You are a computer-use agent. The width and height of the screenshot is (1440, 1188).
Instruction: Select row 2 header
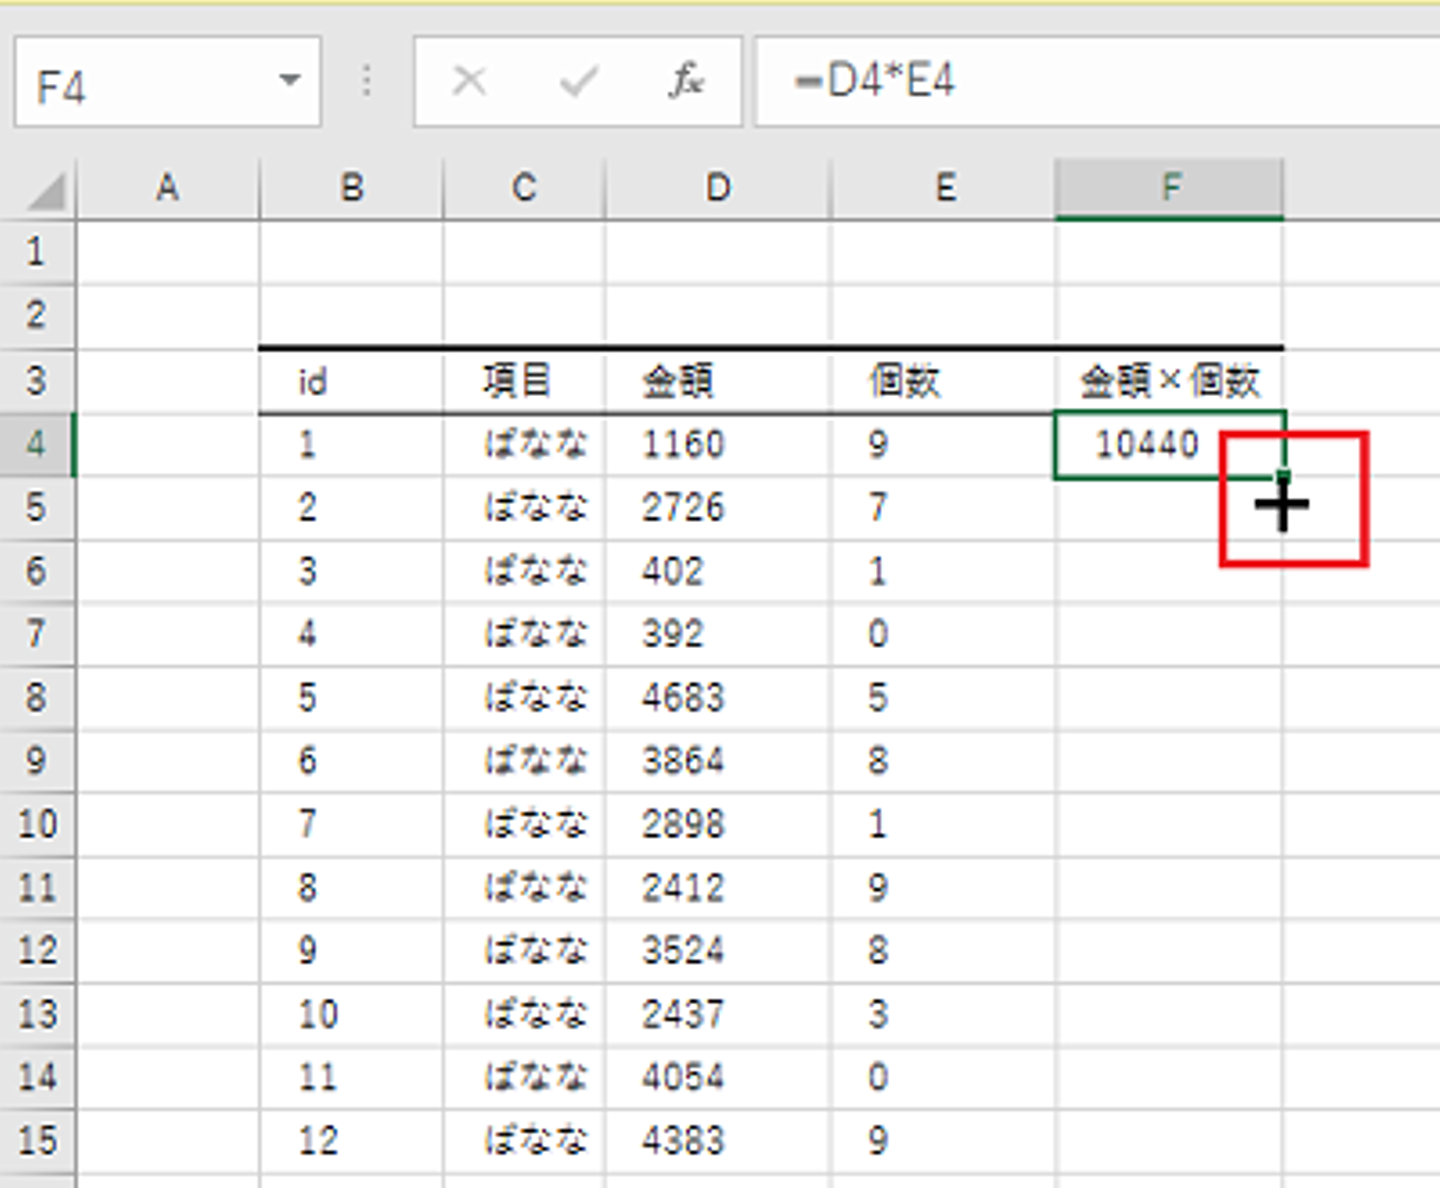coord(37,316)
